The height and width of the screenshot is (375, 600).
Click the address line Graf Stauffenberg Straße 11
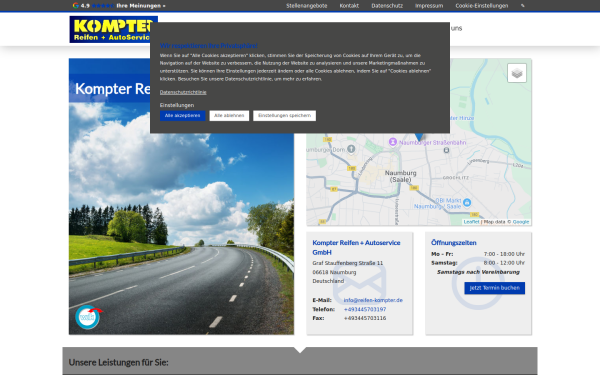pyautogui.click(x=347, y=263)
